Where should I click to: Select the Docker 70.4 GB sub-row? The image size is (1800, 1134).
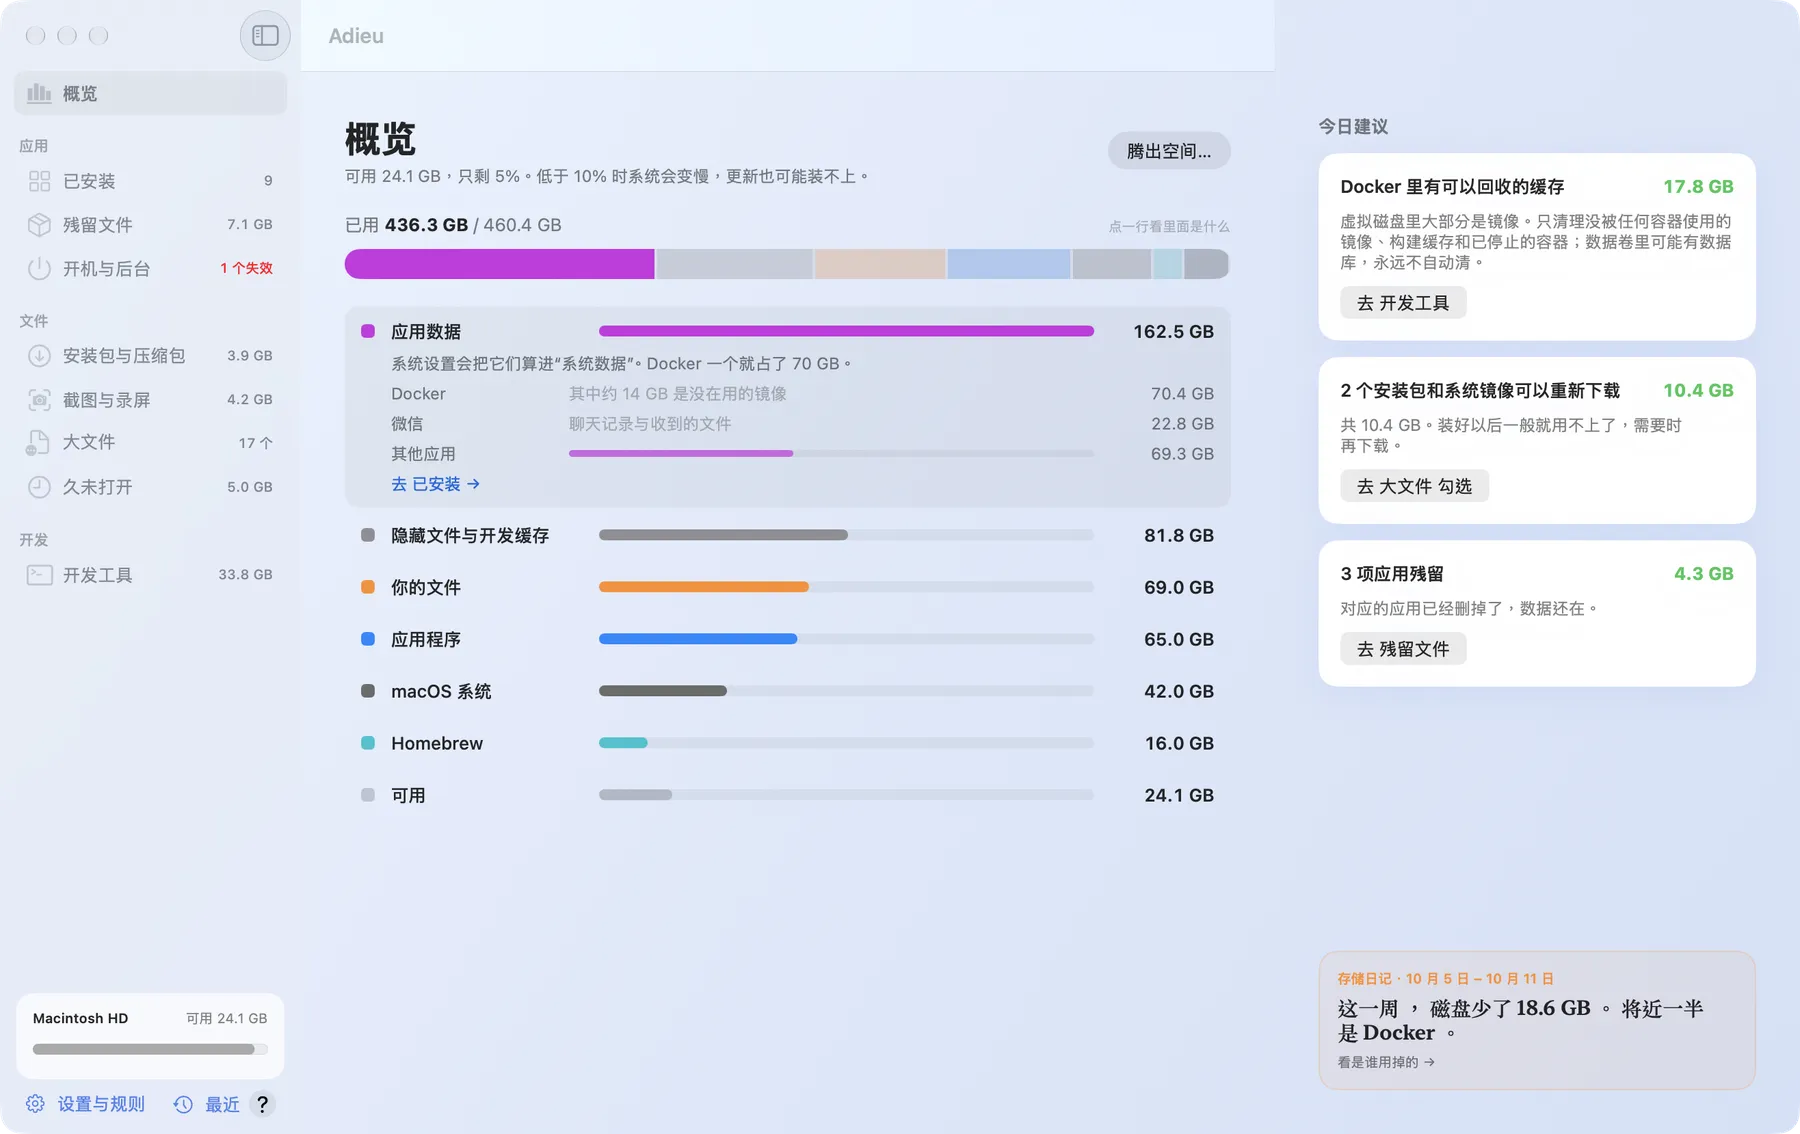[802, 394]
